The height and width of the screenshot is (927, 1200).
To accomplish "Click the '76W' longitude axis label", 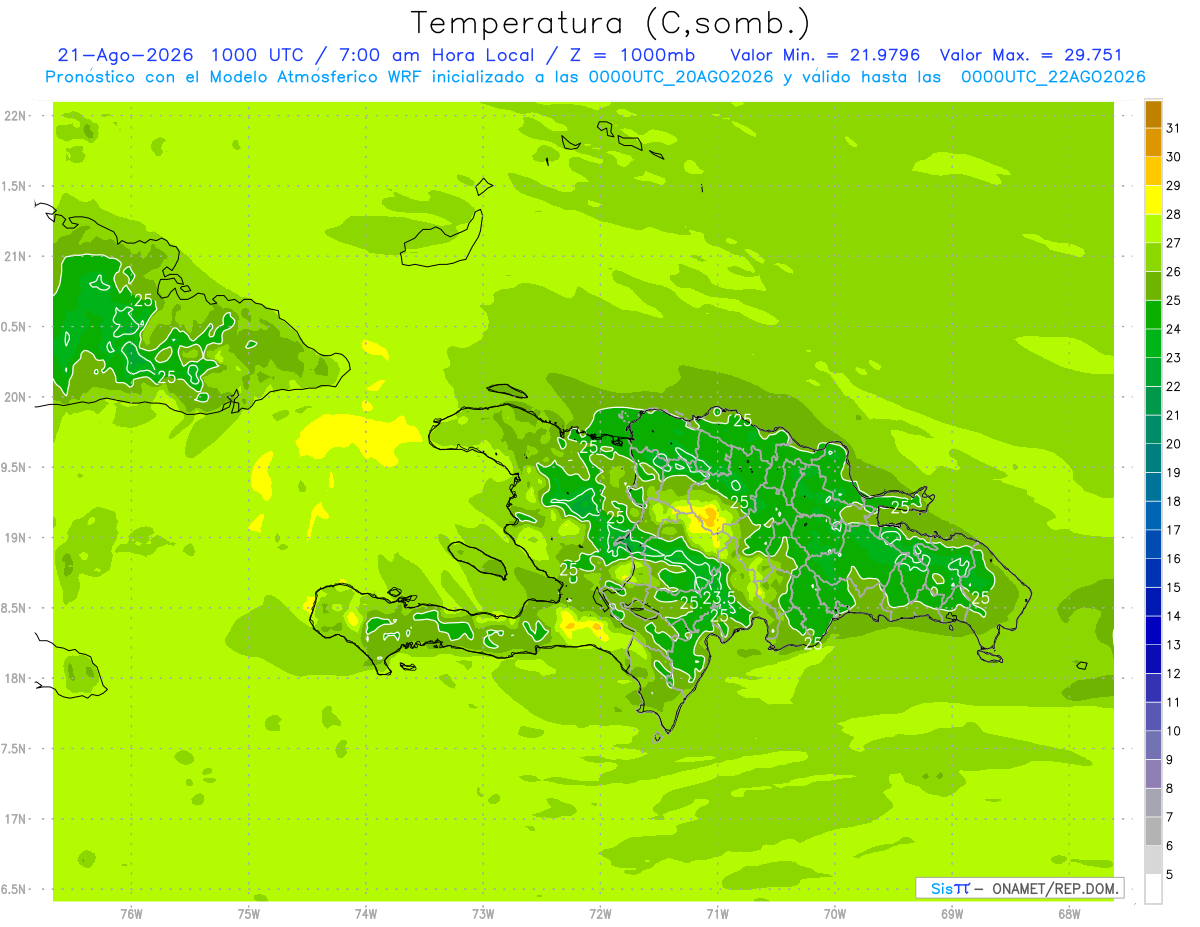I will 131,914.
